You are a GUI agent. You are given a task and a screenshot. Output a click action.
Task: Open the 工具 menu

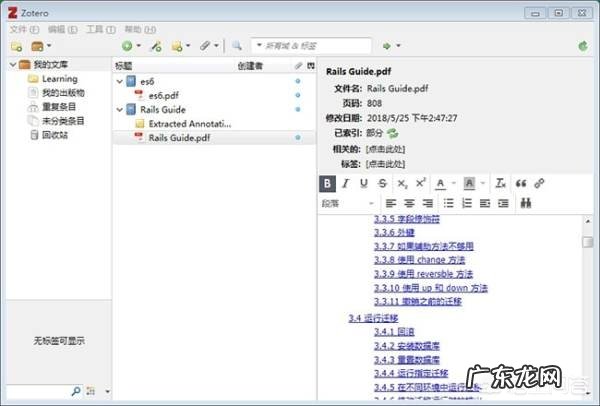[101, 29]
